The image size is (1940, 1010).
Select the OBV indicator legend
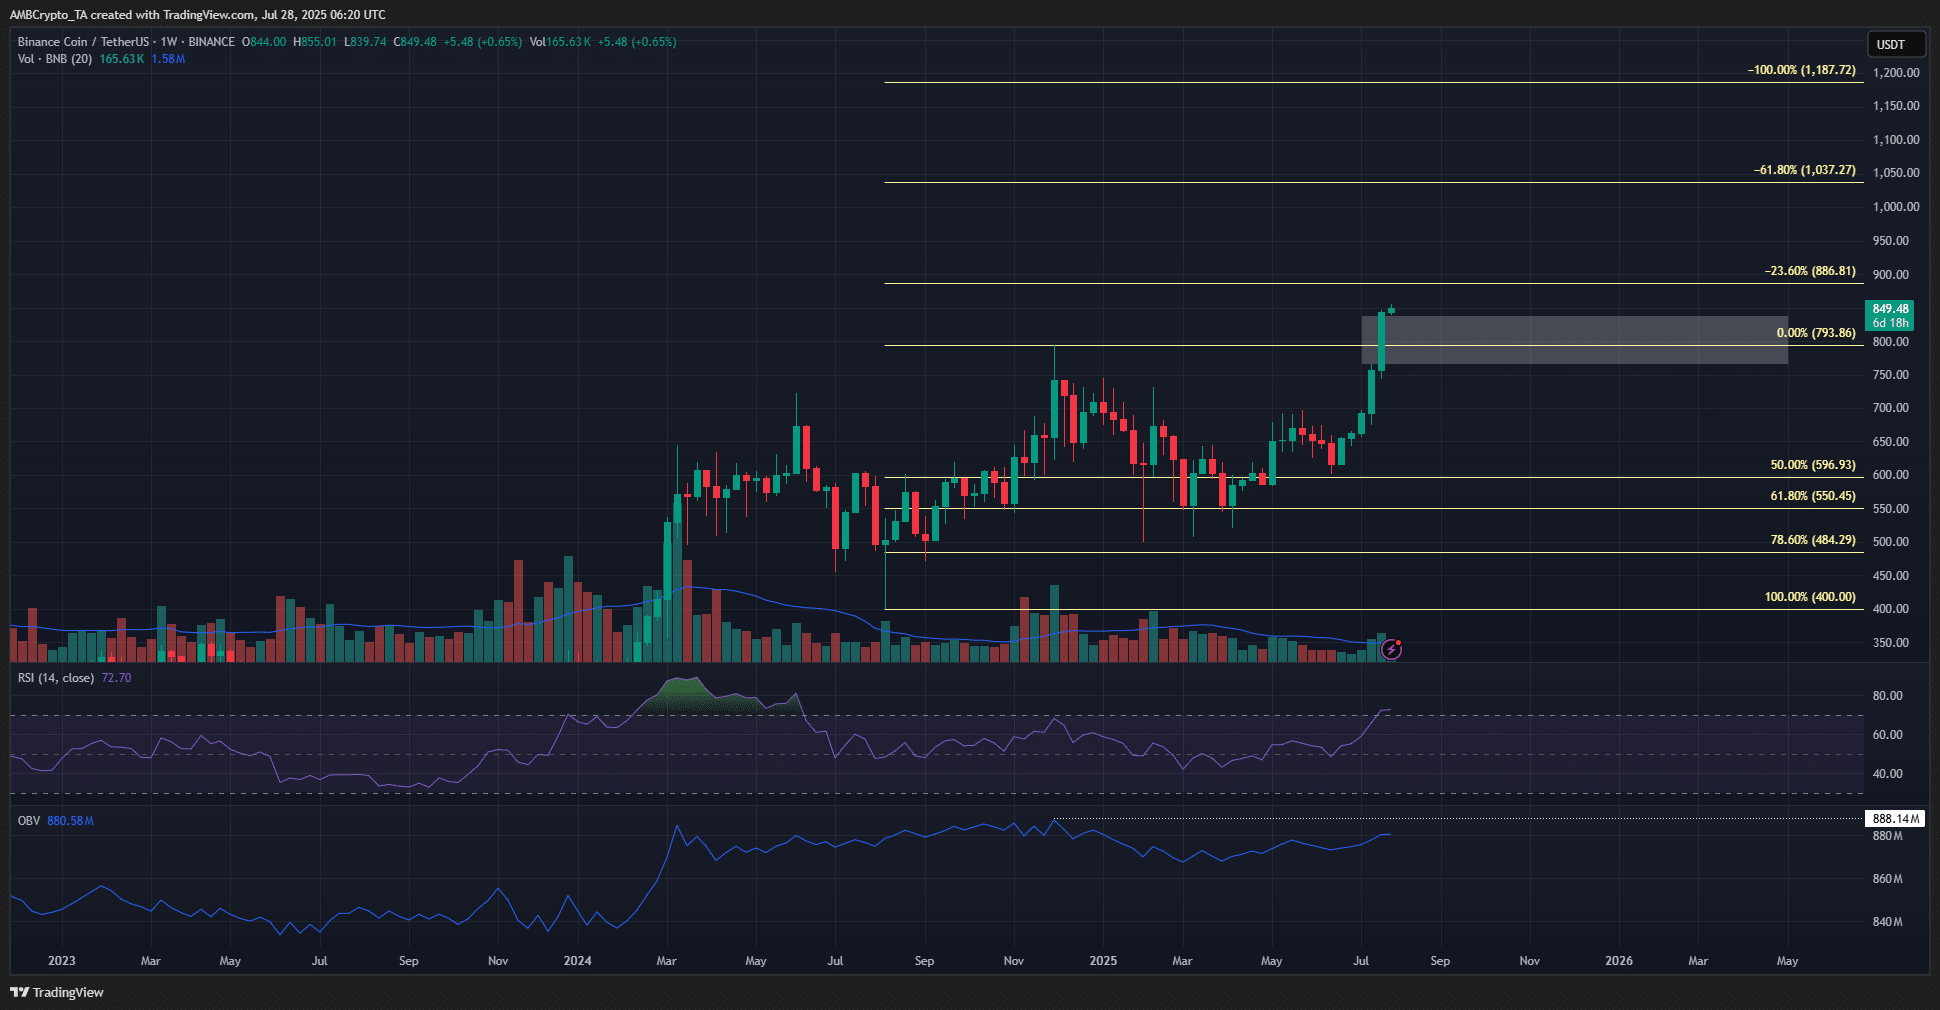[29, 821]
